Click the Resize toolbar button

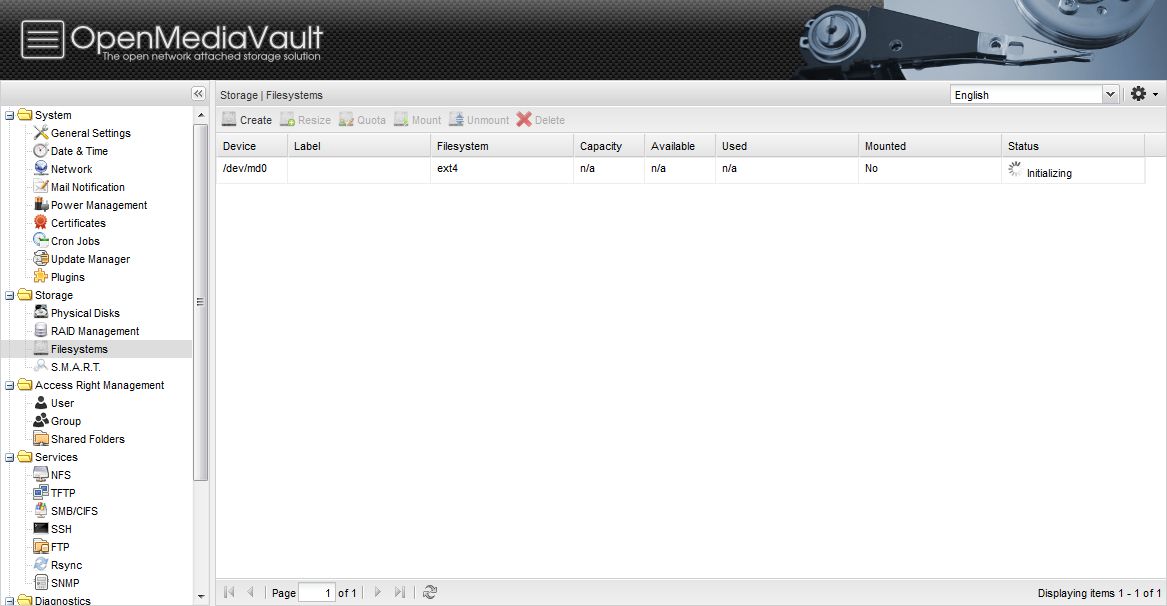[x=305, y=120]
